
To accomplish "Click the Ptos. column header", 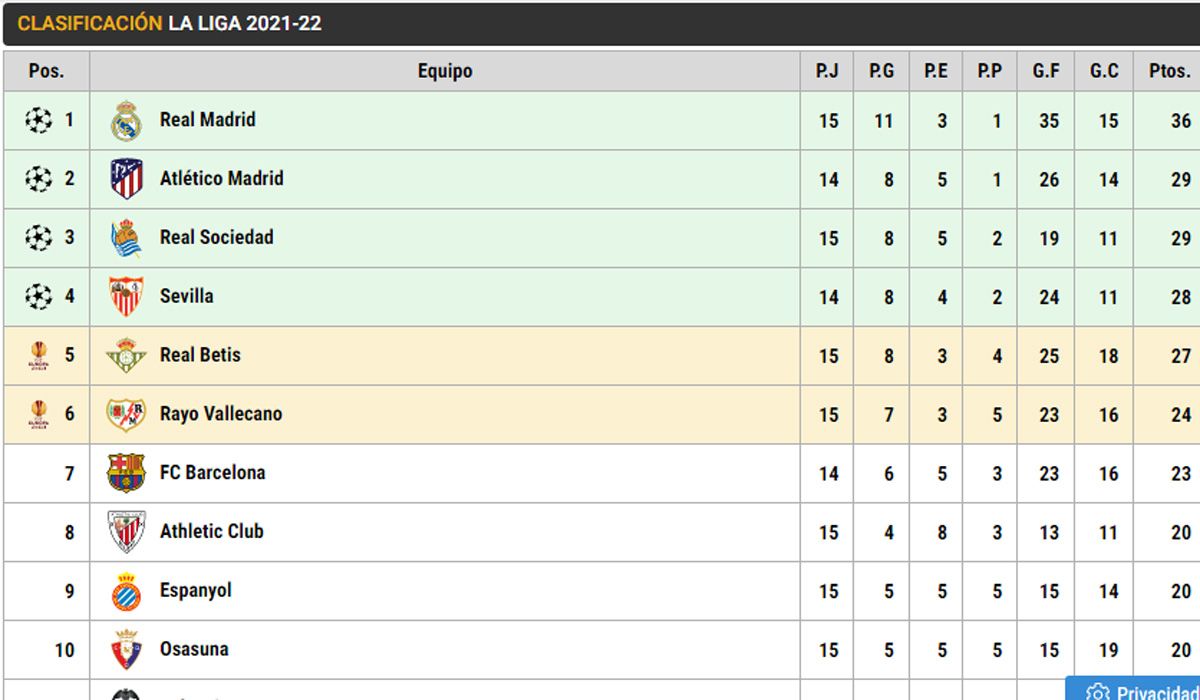I will pyautogui.click(x=1169, y=71).
